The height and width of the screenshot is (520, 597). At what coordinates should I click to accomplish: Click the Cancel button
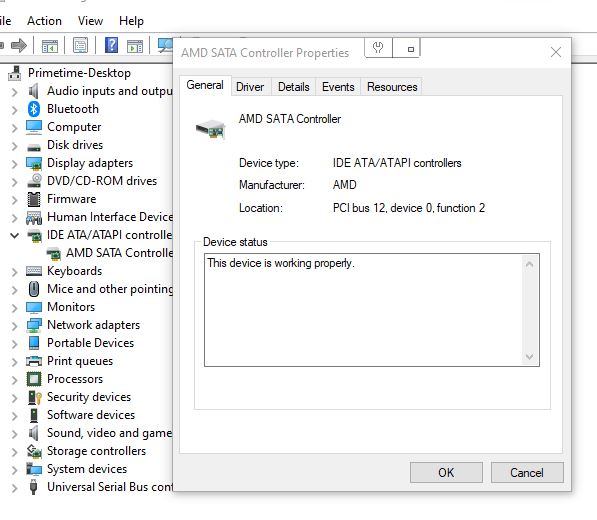click(x=527, y=472)
